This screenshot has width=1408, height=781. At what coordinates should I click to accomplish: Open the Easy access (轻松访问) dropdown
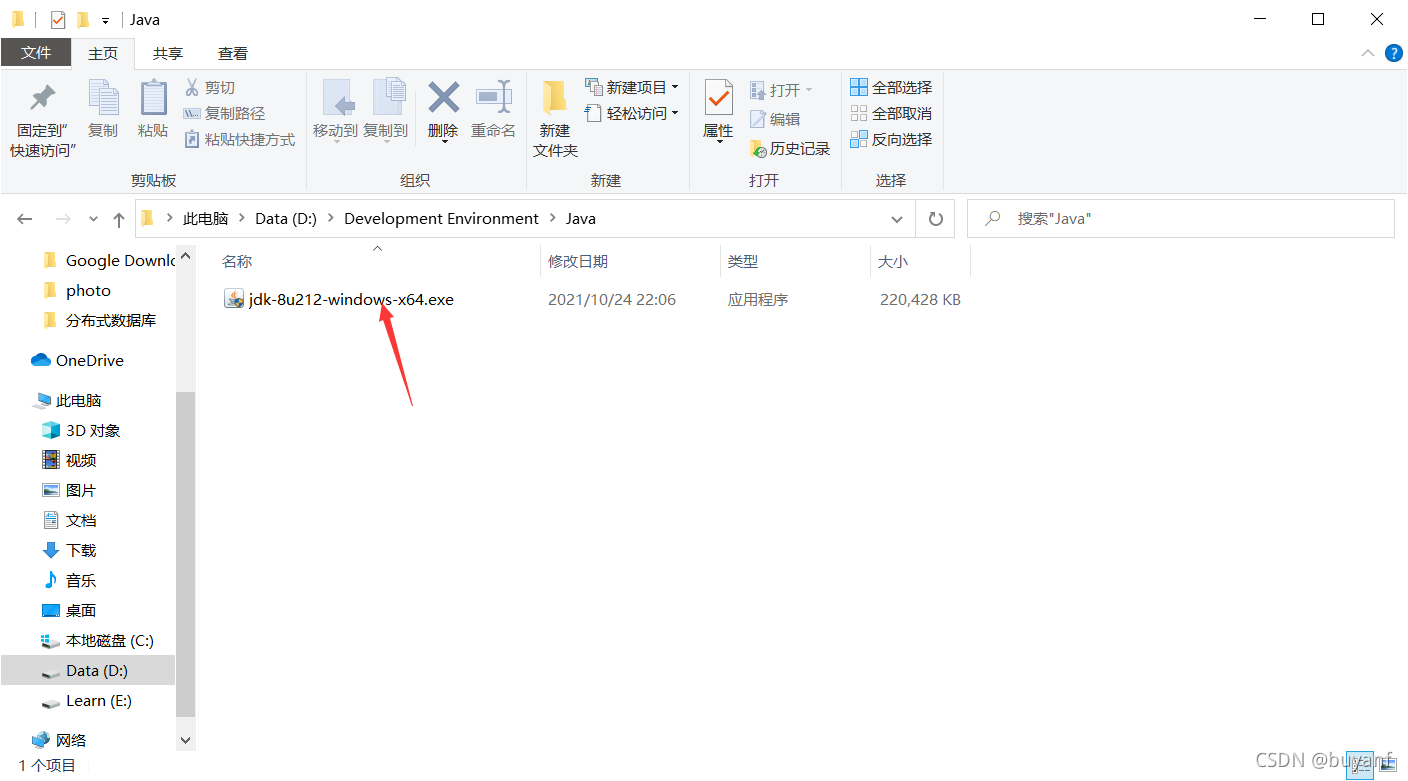click(632, 113)
